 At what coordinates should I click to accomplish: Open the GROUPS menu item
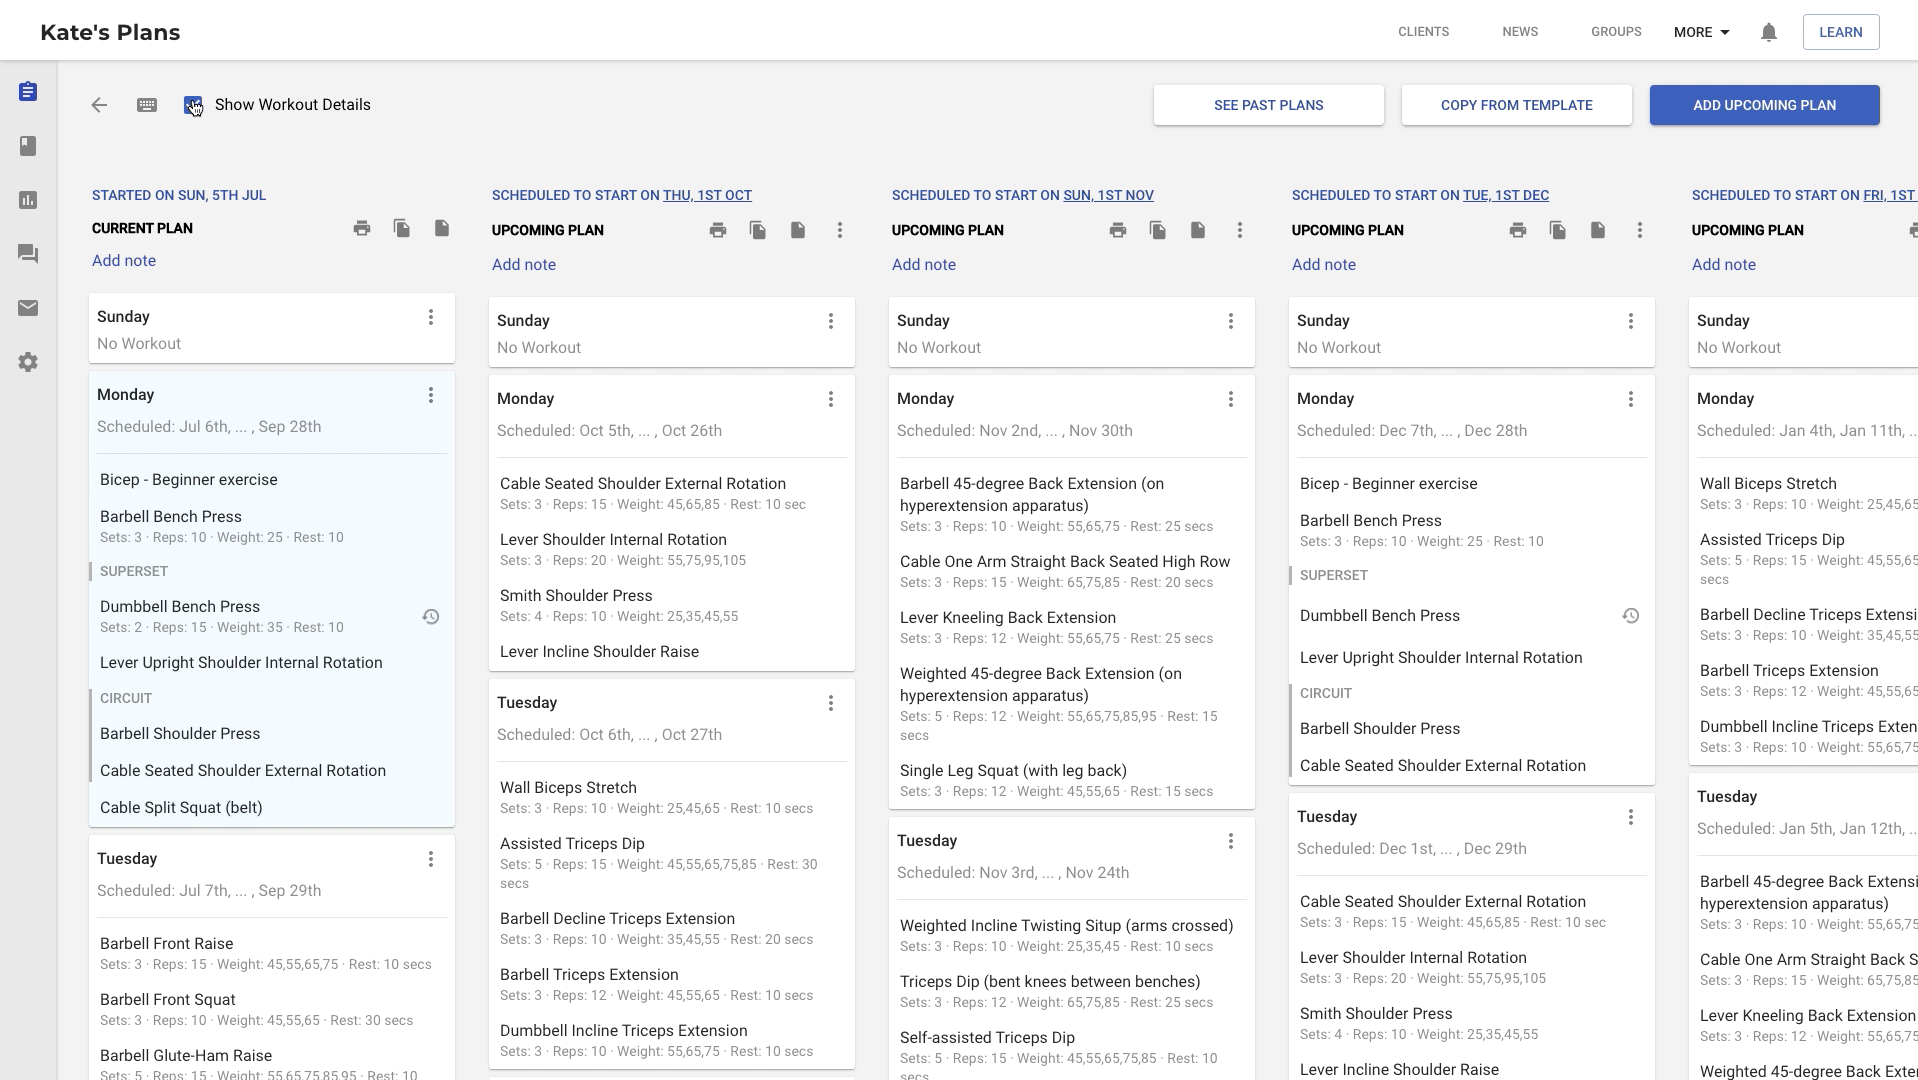pyautogui.click(x=1616, y=32)
